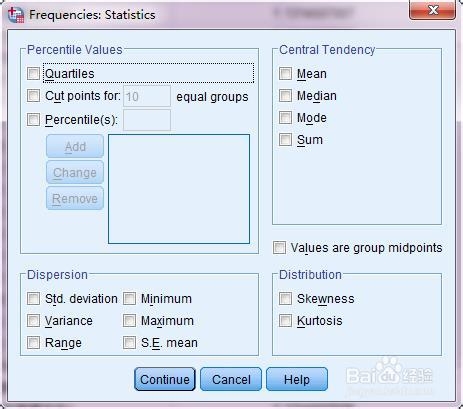This screenshot has width=463, height=409.
Task: Enable Values are group midpoints
Action: [x=279, y=248]
